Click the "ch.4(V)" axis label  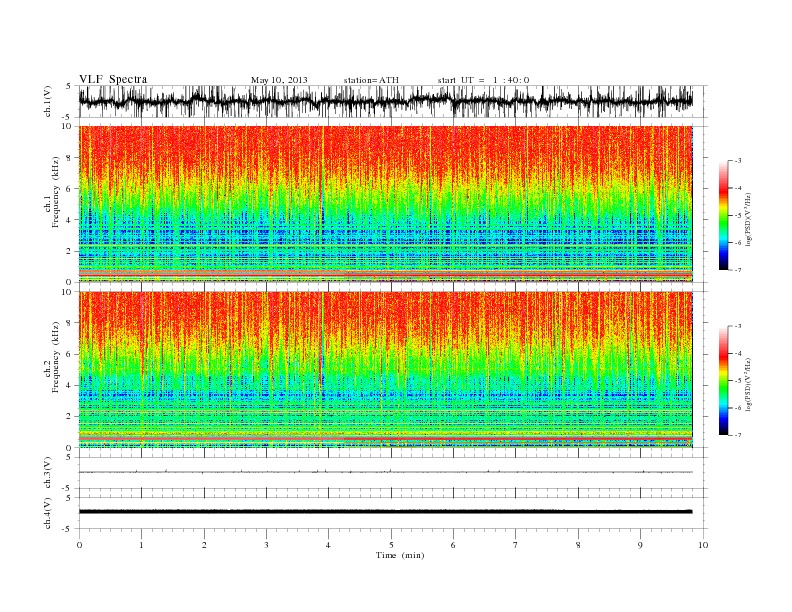pyautogui.click(x=48, y=513)
